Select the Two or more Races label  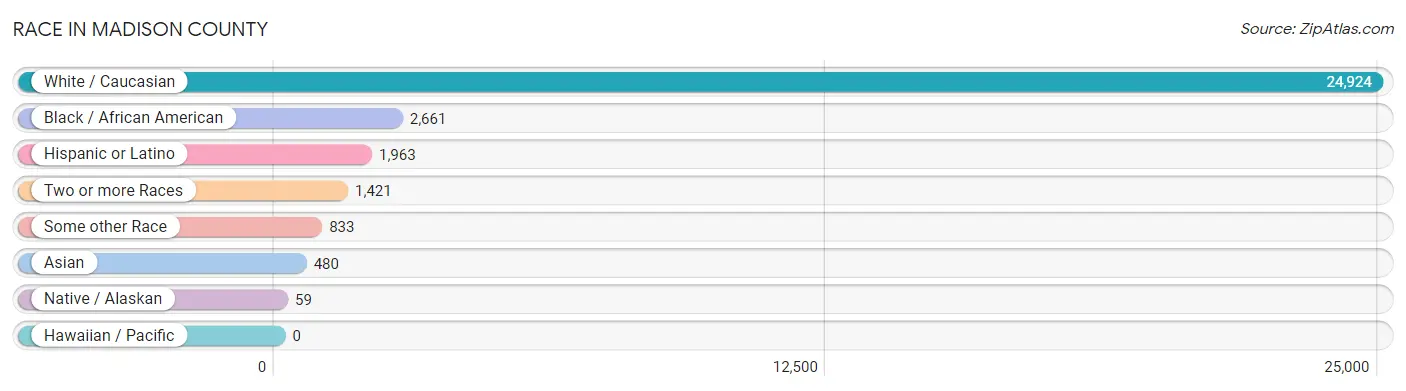113,190
